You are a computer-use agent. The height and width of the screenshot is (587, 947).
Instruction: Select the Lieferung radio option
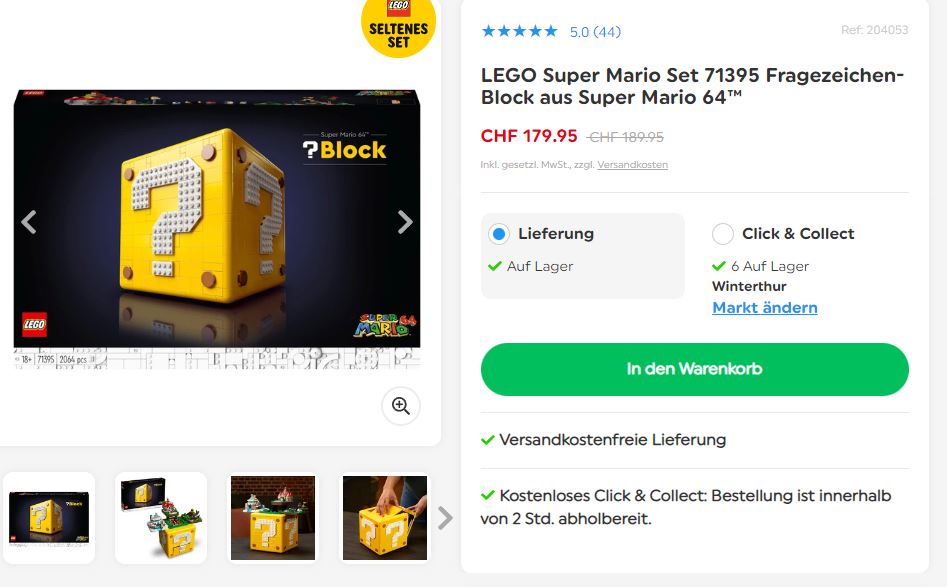499,234
